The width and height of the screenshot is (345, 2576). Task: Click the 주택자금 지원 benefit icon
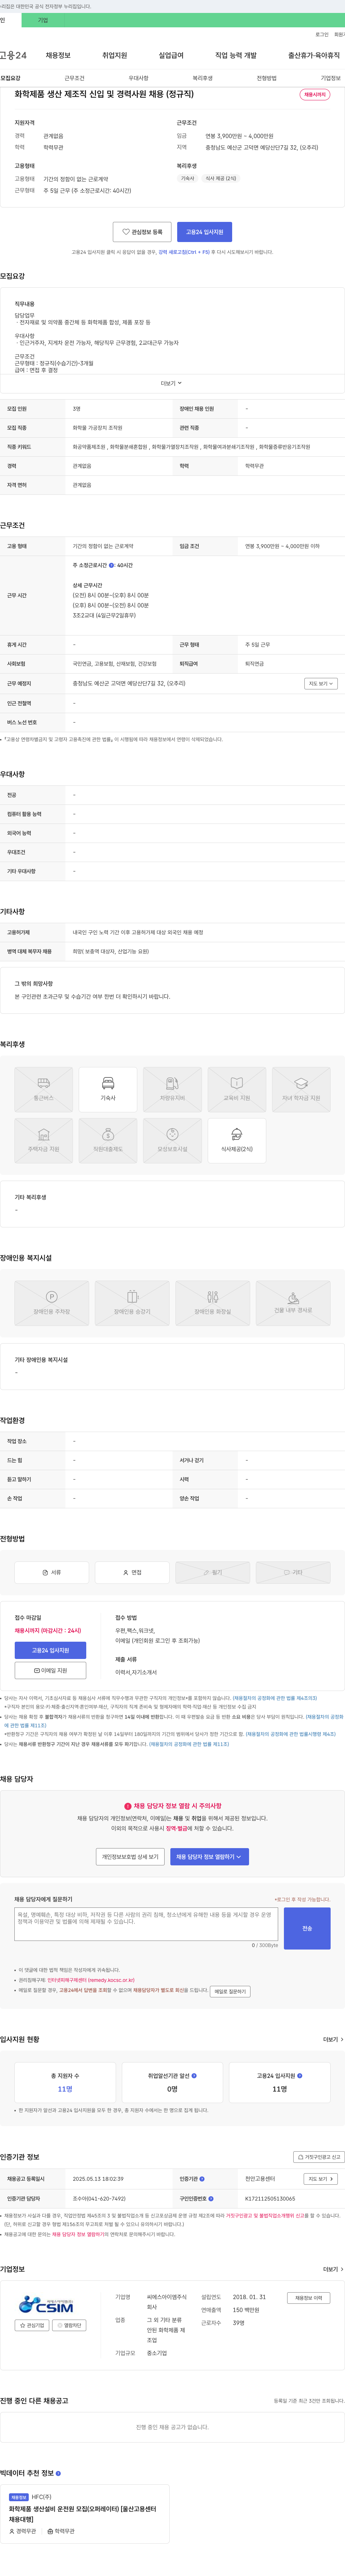click(x=43, y=1141)
